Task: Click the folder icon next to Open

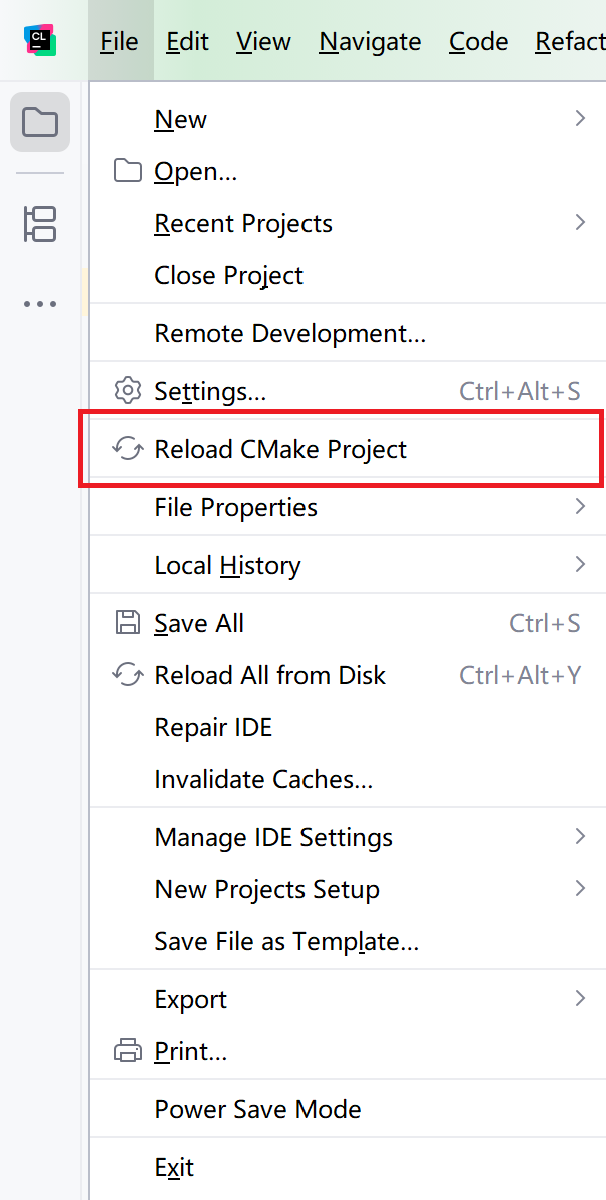Action: pos(127,170)
